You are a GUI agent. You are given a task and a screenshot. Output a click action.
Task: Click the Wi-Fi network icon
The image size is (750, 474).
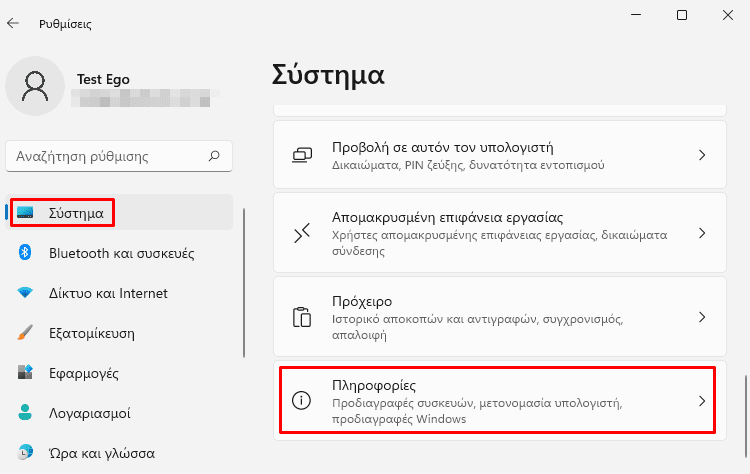(25, 293)
